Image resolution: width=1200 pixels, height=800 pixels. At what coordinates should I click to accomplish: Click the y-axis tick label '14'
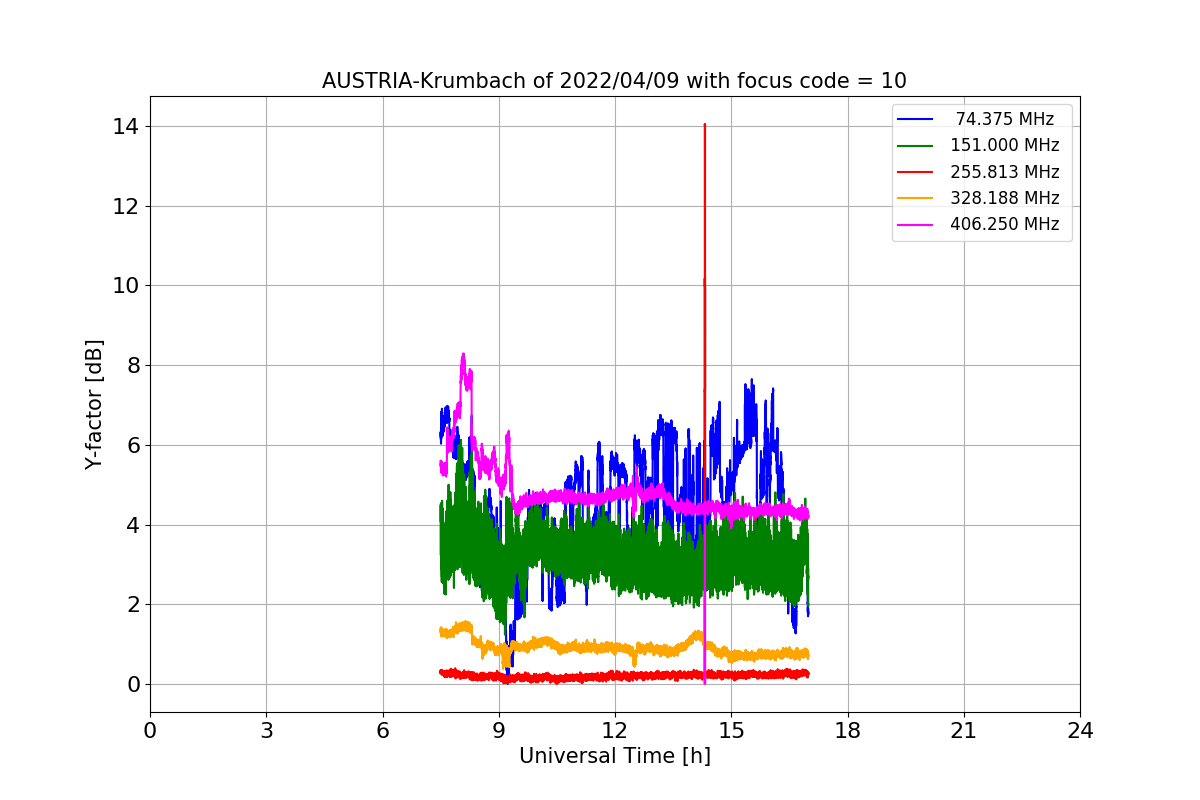126,126
